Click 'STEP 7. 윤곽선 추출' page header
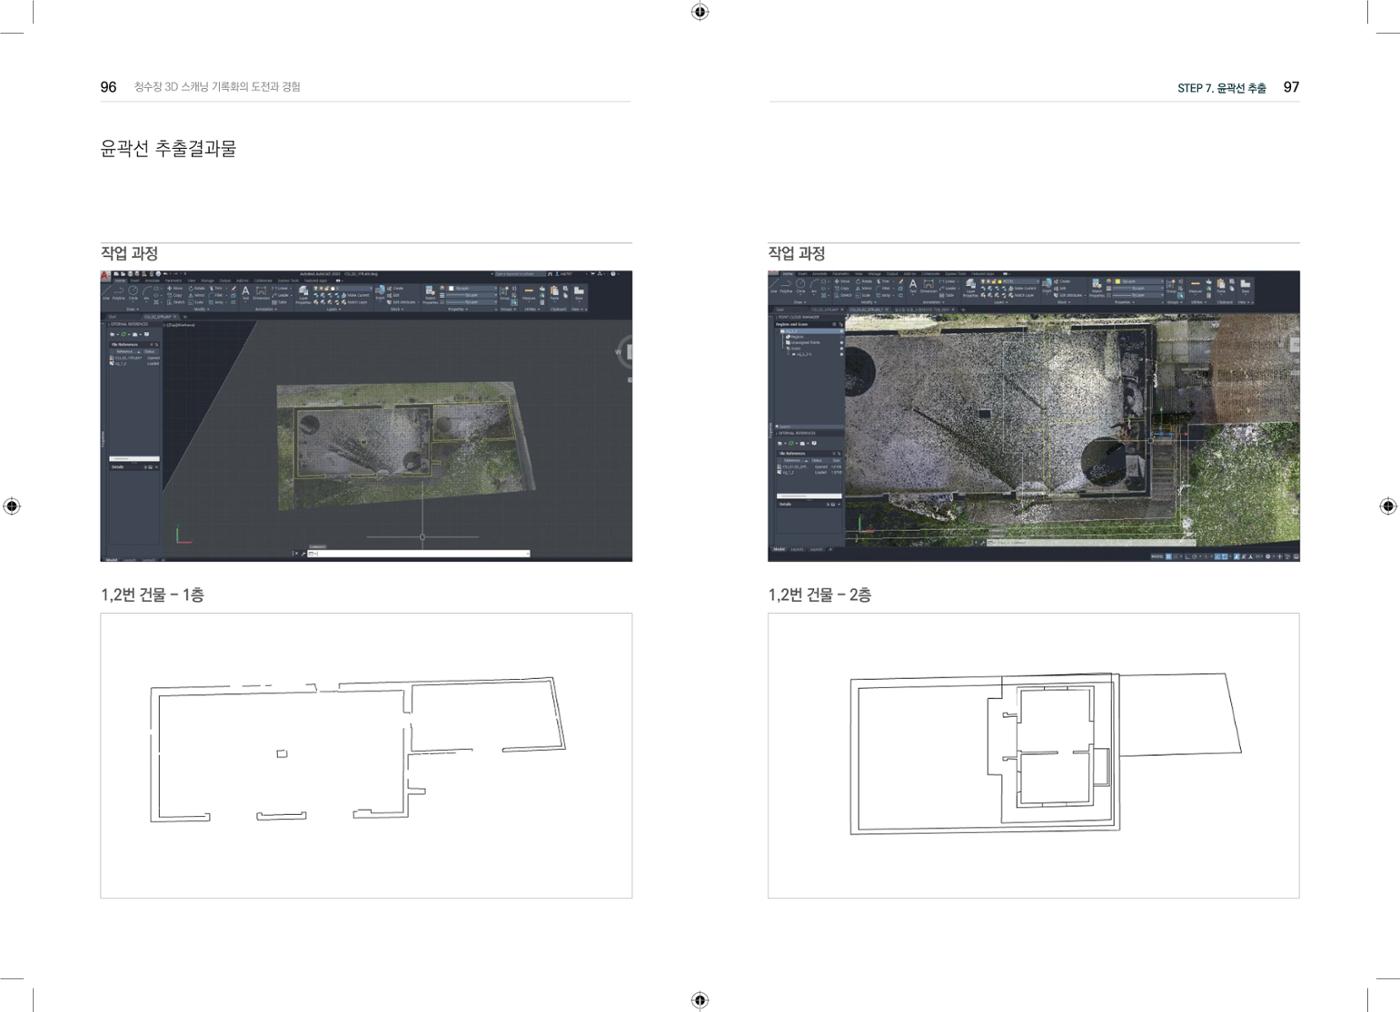Screen dimensions: 1400x1012 pos(1221,88)
